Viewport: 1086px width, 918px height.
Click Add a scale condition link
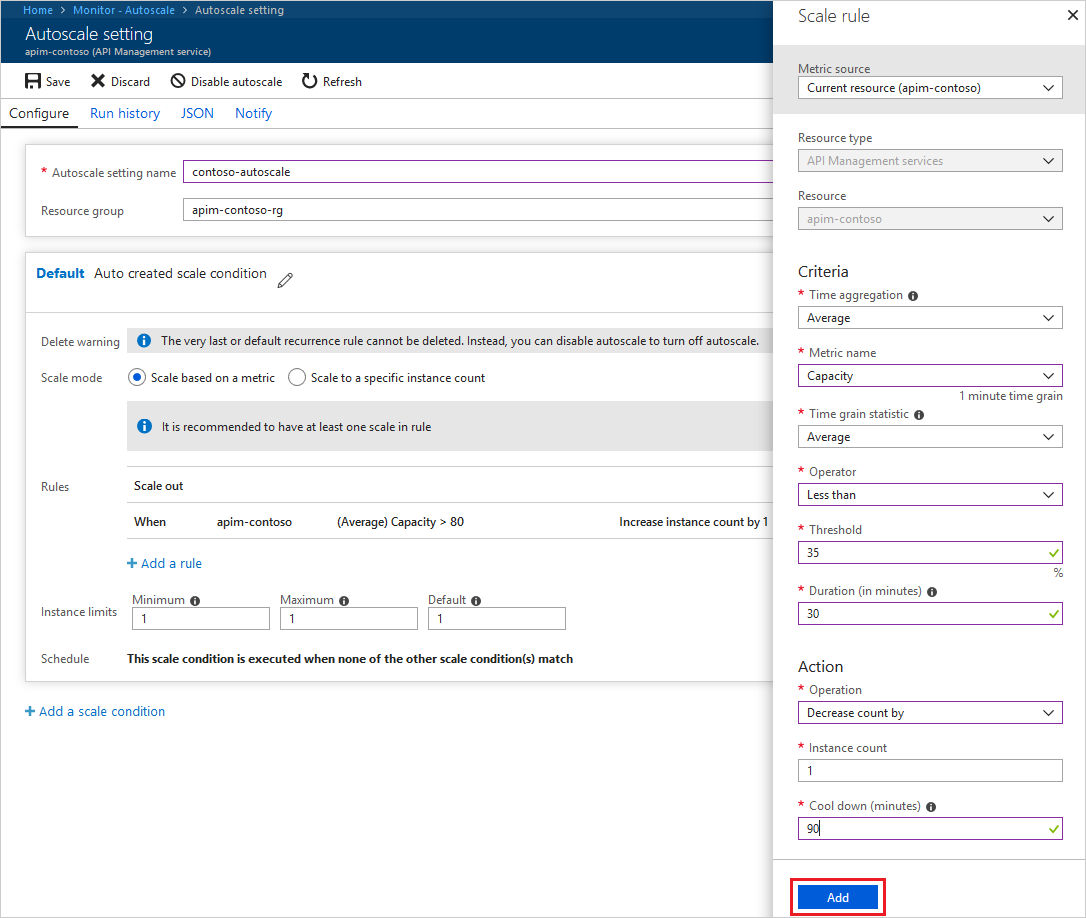click(x=95, y=712)
